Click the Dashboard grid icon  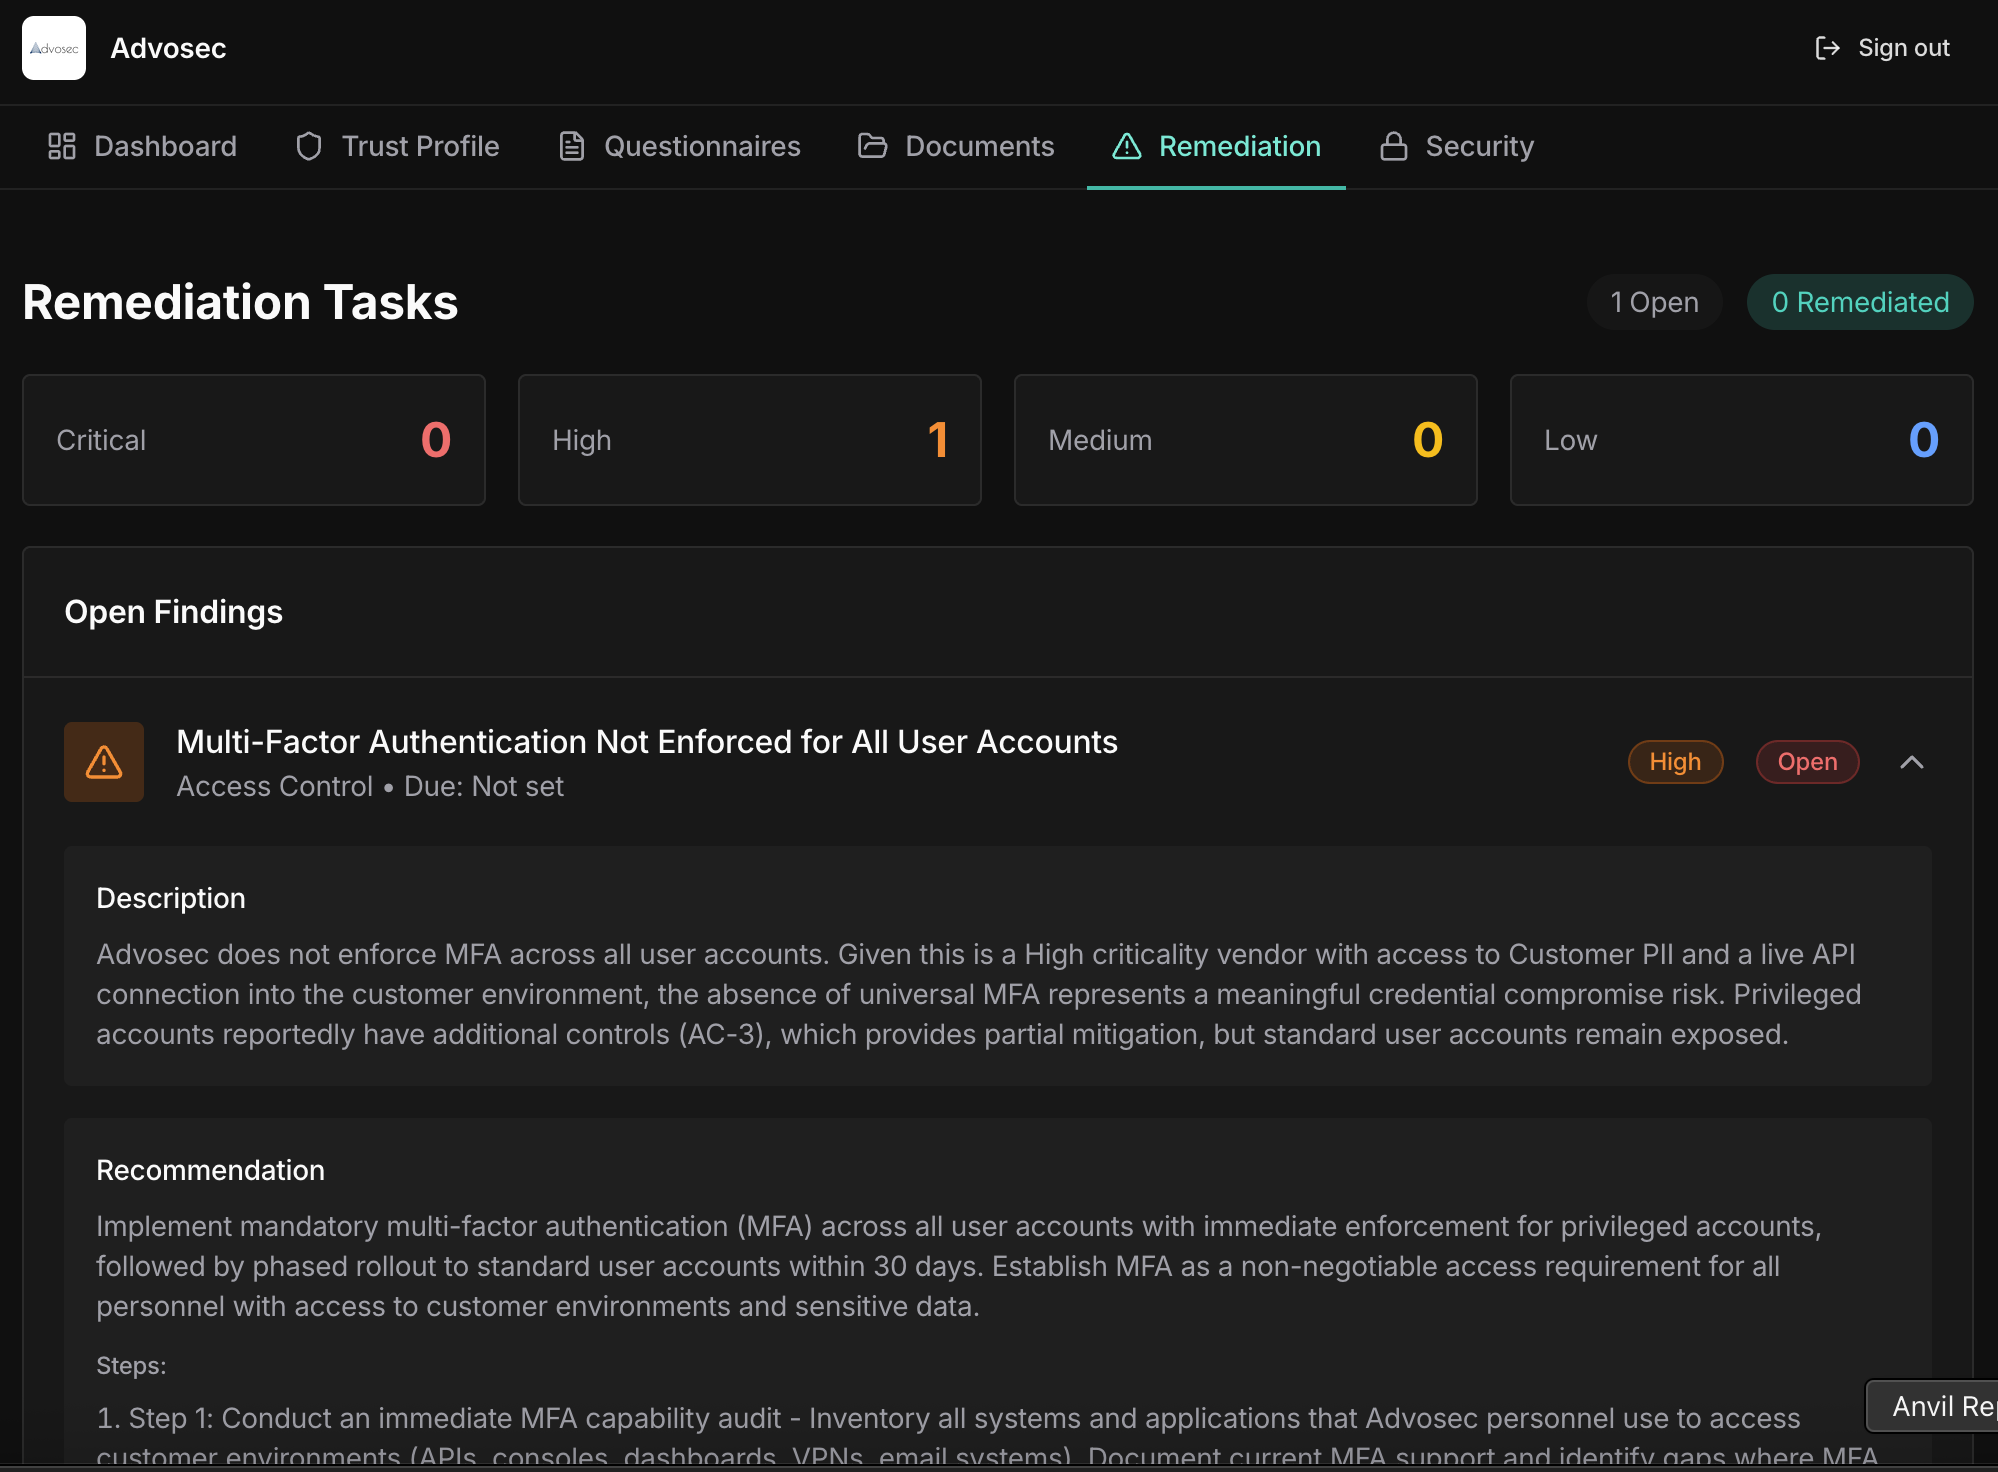[62, 146]
